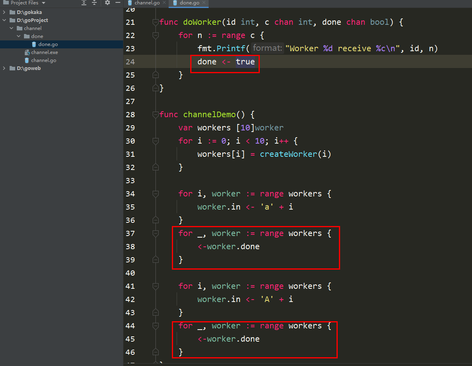Image resolution: width=472 pixels, height=366 pixels.
Task: Click the doWorker function name
Action: pyautogui.click(x=202, y=22)
